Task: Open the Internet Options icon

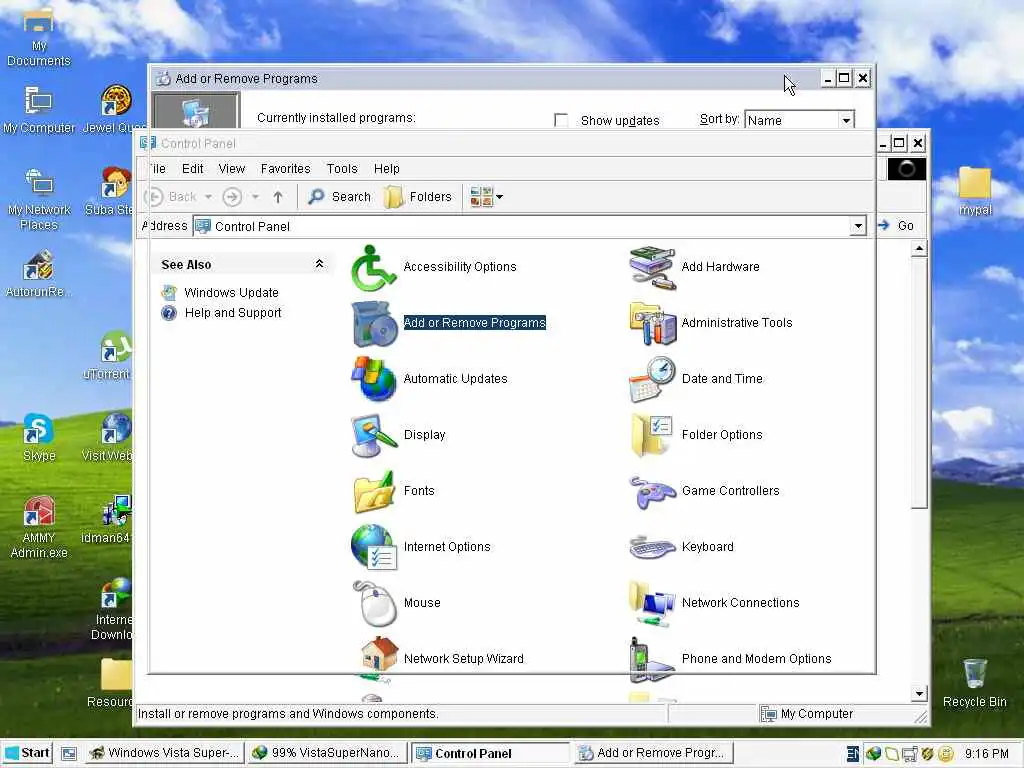Action: click(374, 547)
